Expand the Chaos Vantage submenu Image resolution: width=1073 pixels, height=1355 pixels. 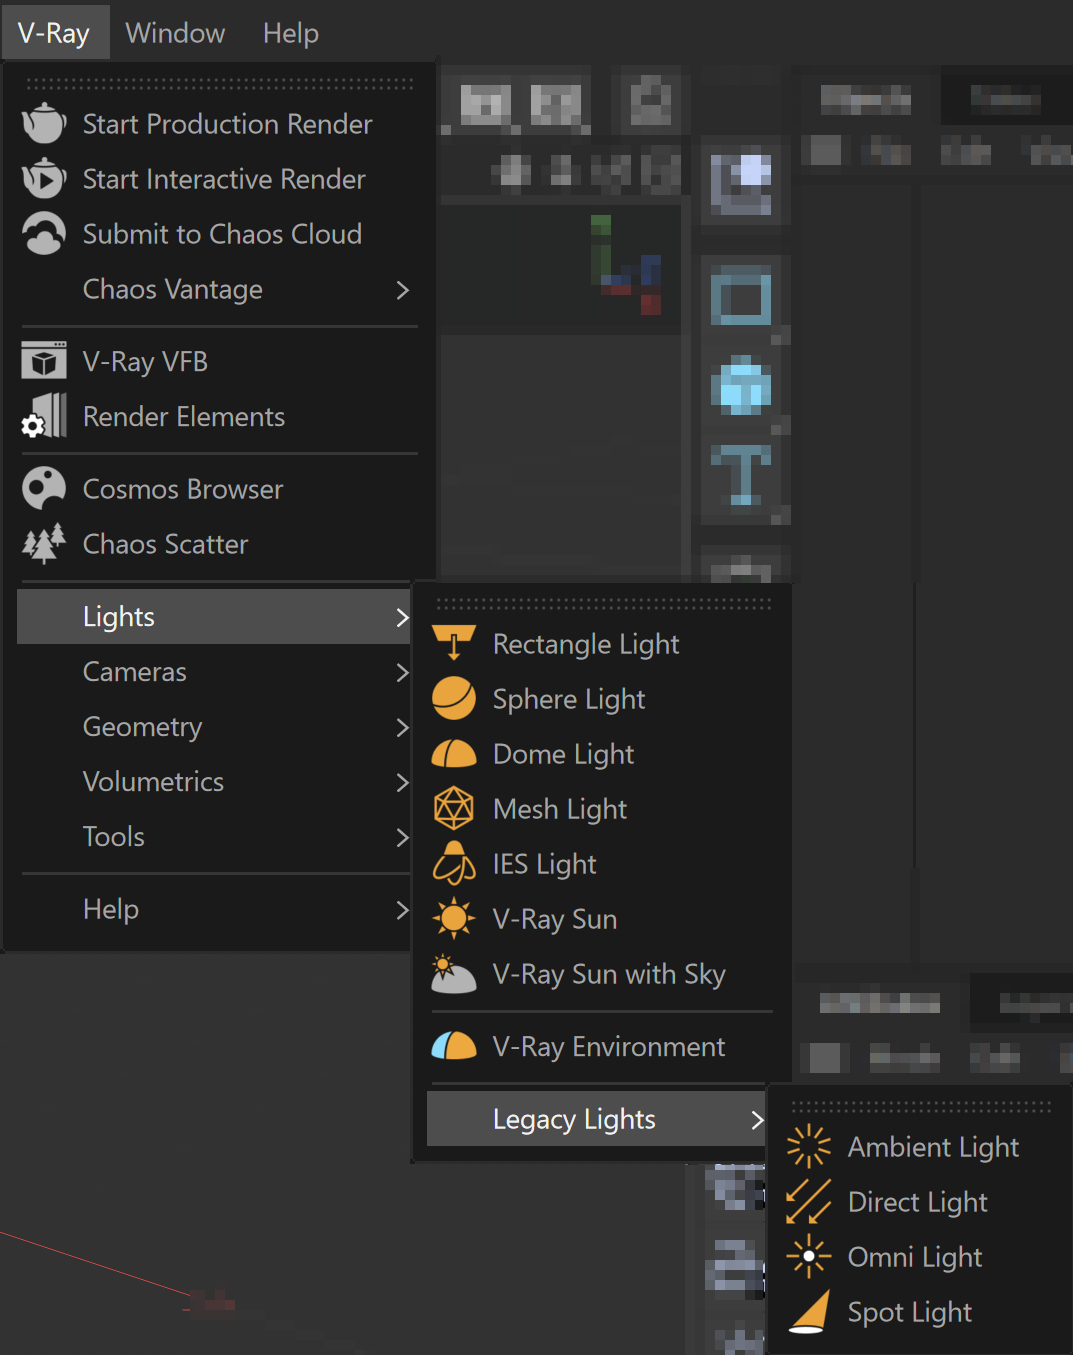coord(218,289)
